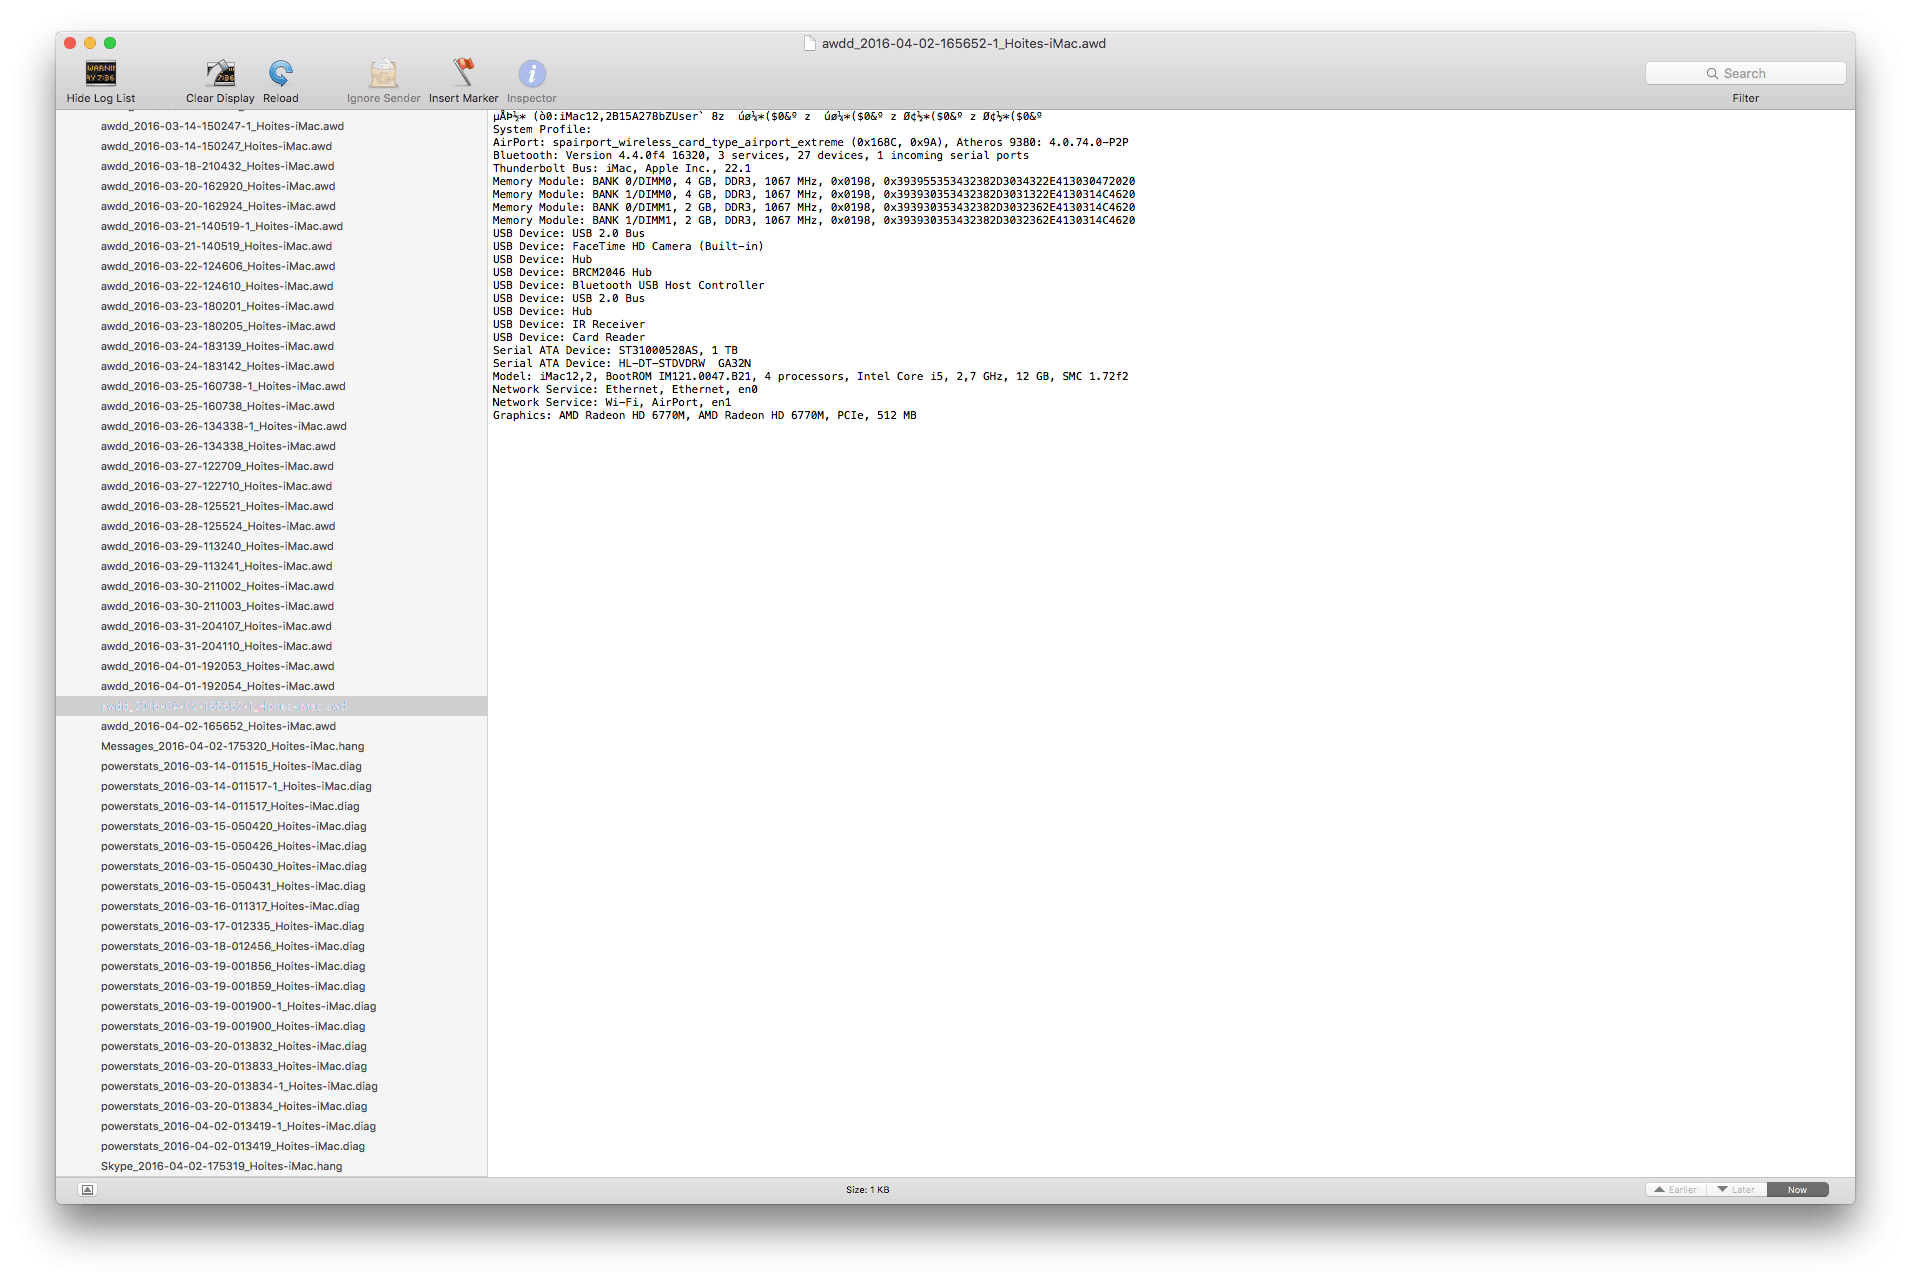Click the window title awdd_2016-04-02-165652-1_Hoites-iMac.awd
Viewport: 1911px width, 1284px height.
(963, 43)
